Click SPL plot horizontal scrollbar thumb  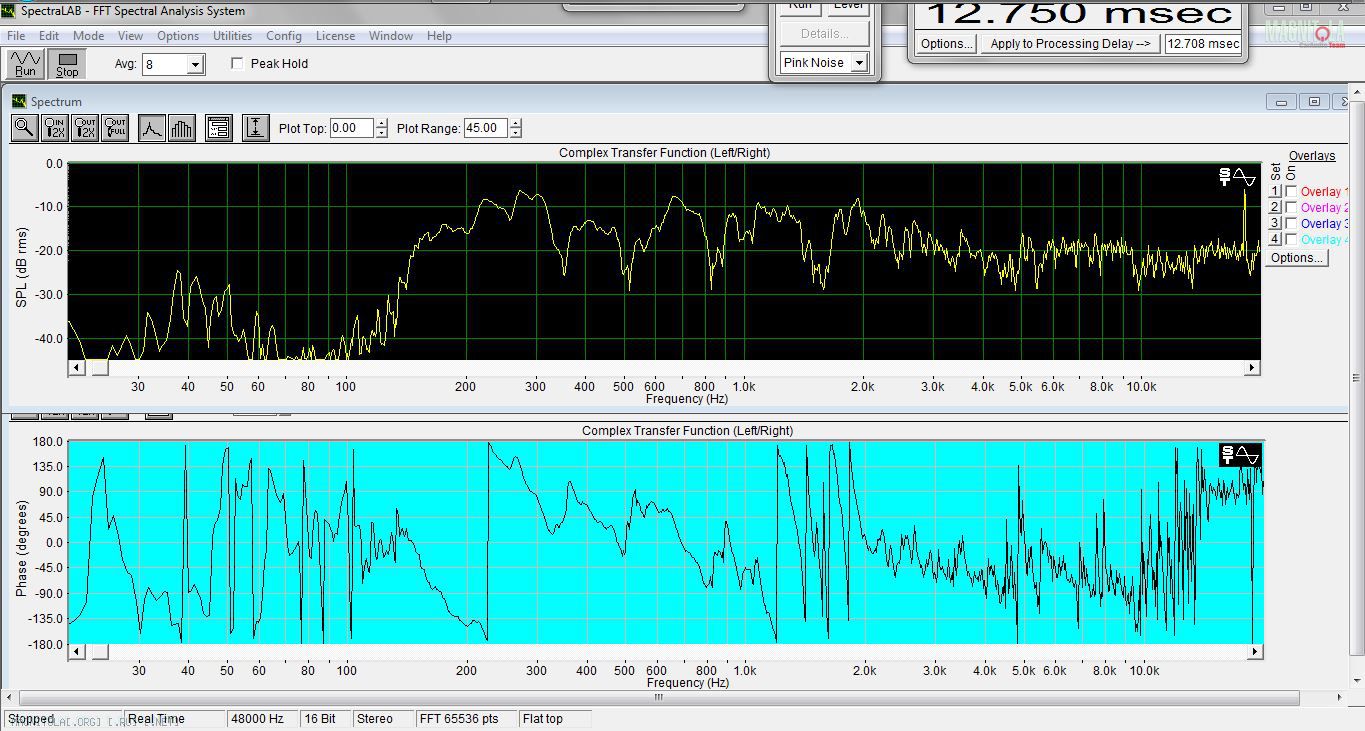(99, 368)
